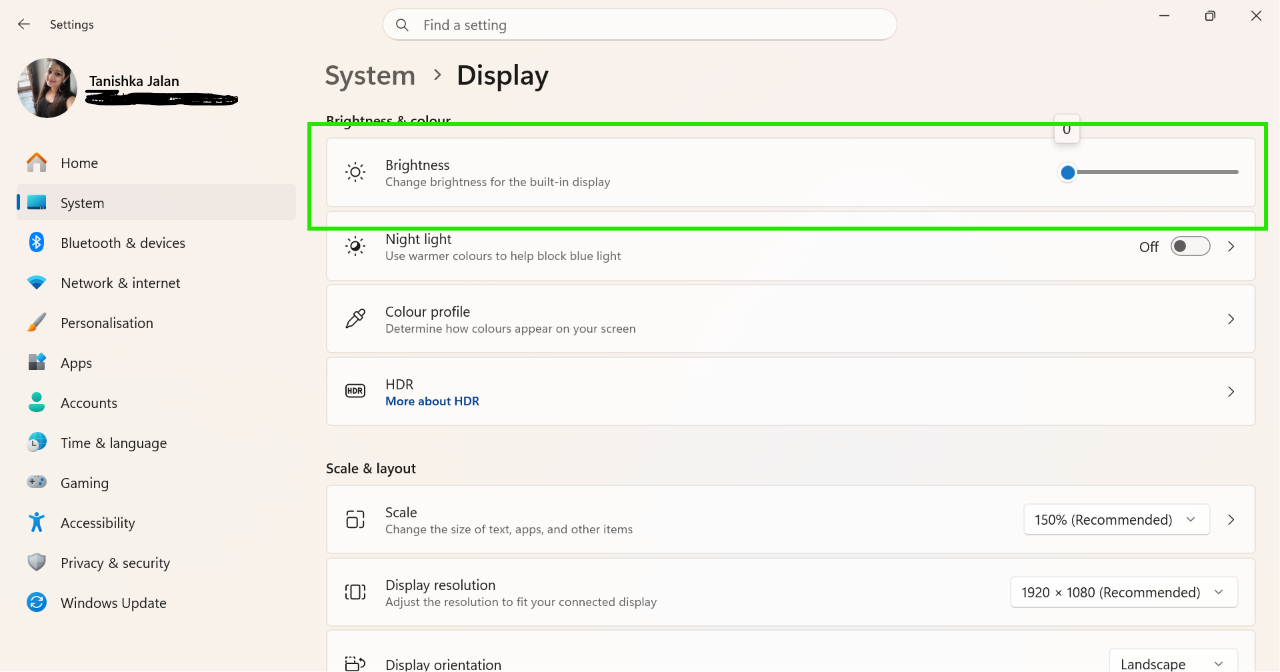The image size is (1280, 672).
Task: Click the System monitor icon
Action: click(x=37, y=202)
